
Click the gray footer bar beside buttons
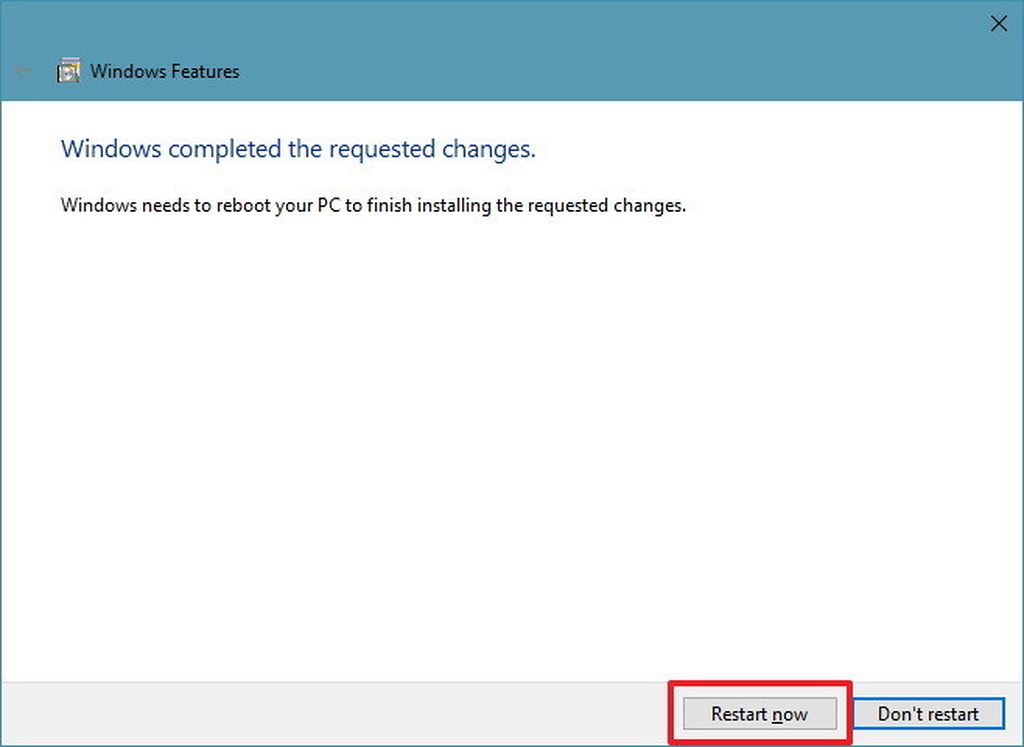click(333, 714)
